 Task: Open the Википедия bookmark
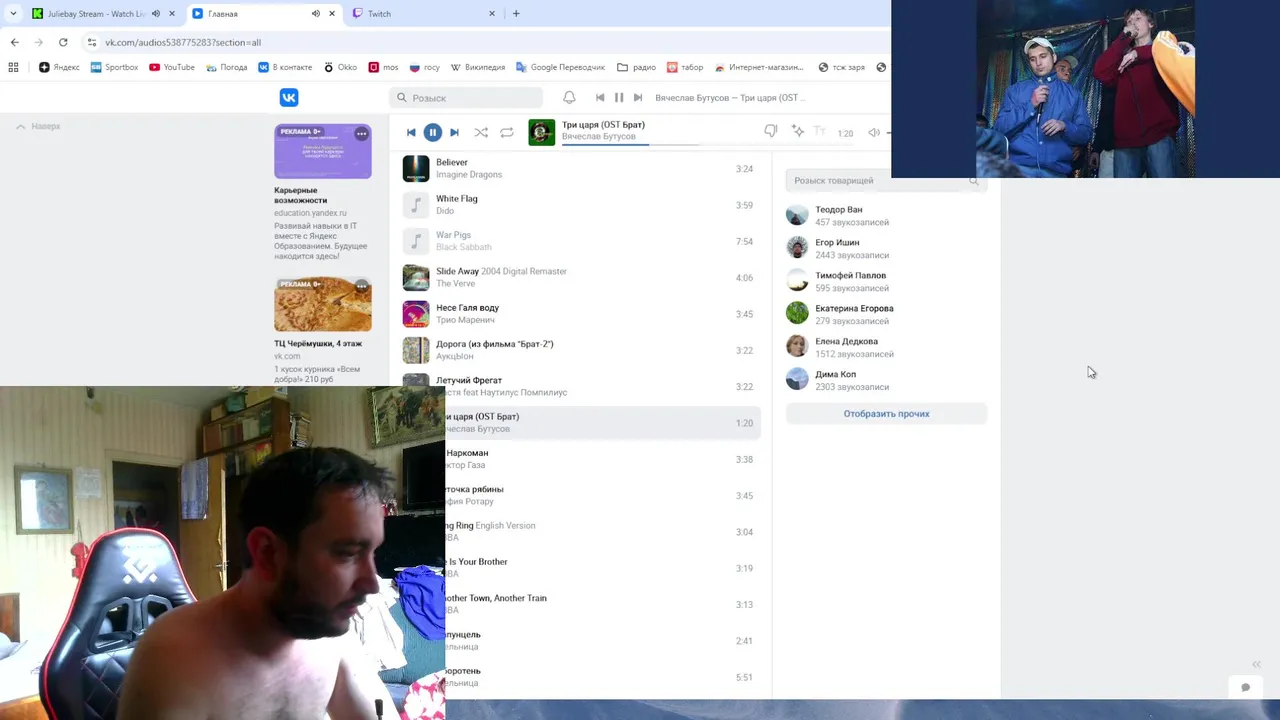(x=478, y=67)
